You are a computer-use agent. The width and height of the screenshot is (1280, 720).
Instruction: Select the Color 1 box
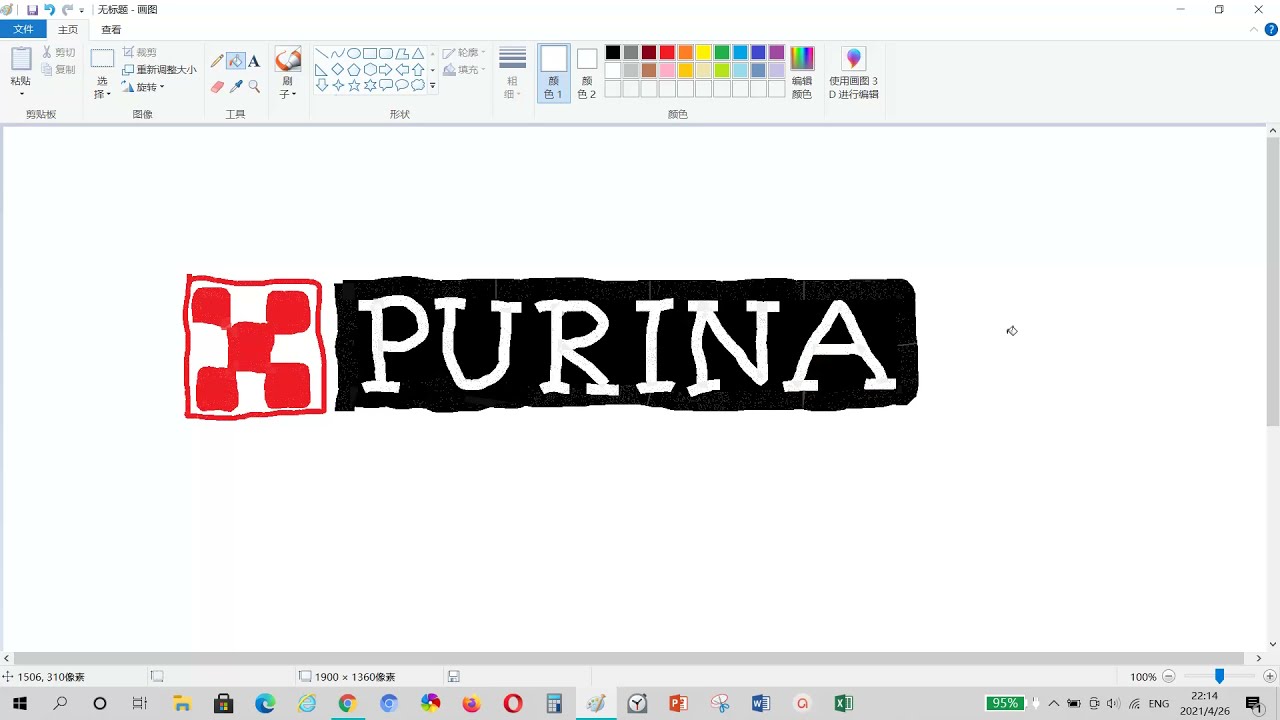tap(554, 73)
